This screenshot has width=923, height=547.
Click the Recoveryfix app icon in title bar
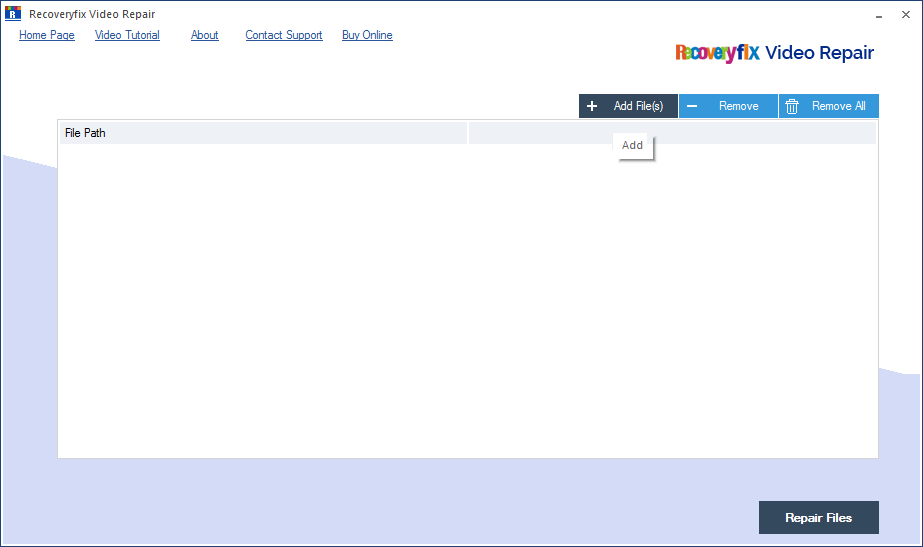tap(13, 13)
